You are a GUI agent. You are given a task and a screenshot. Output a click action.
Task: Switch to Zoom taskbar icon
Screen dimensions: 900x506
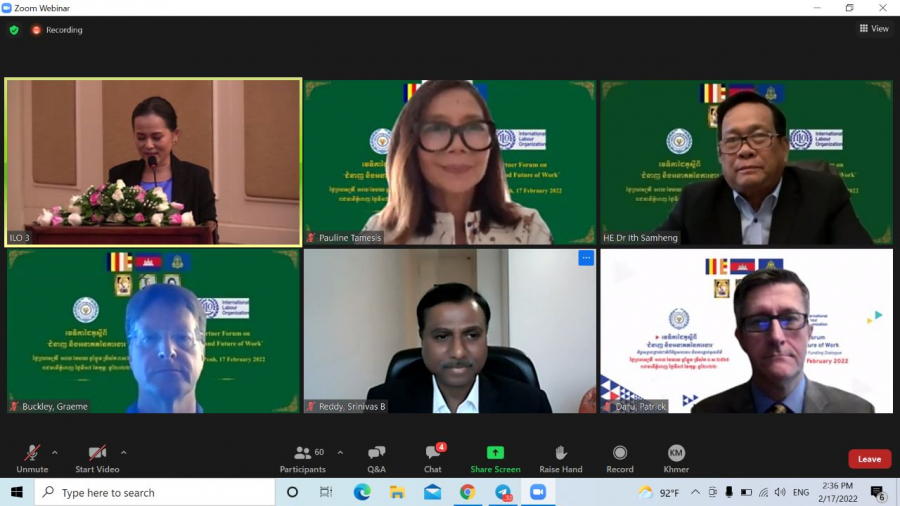(538, 492)
